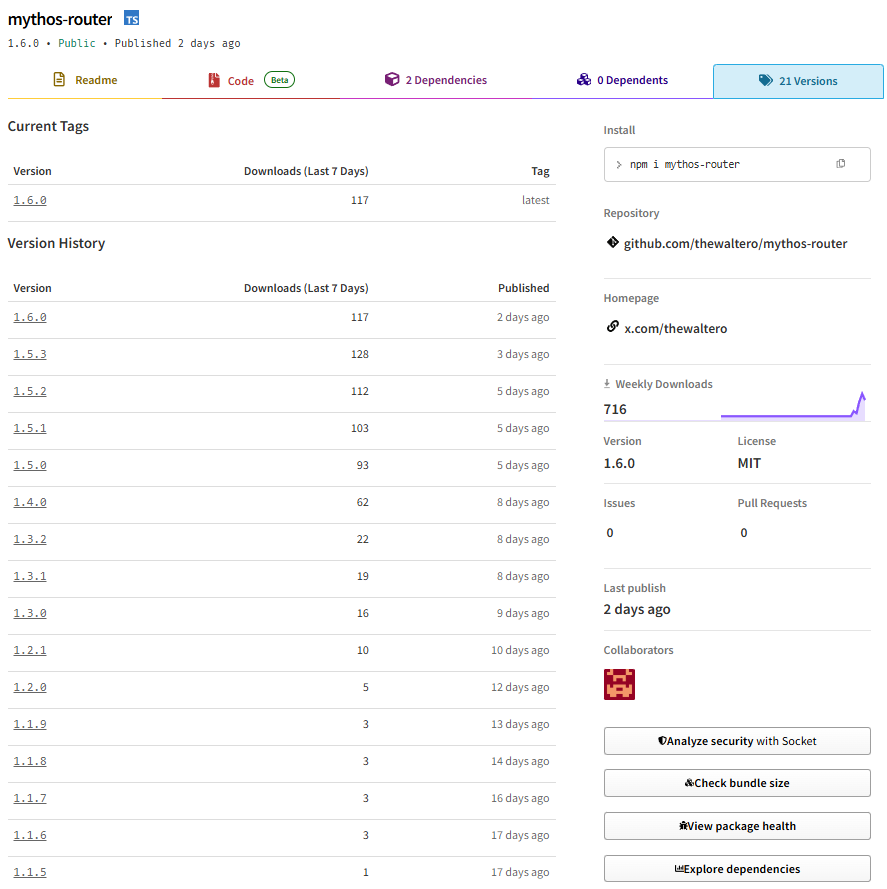The image size is (887, 889).
Task: Open version 1.1.7 link
Action: tap(30, 798)
